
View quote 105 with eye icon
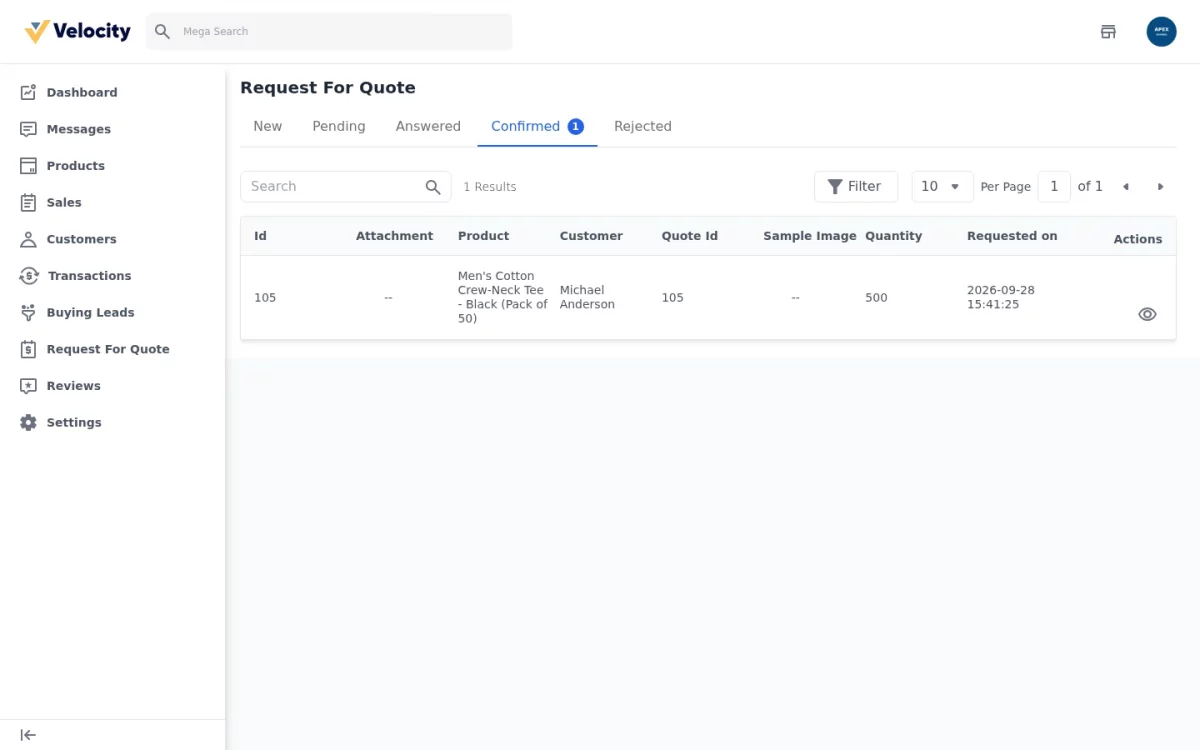click(x=1147, y=314)
